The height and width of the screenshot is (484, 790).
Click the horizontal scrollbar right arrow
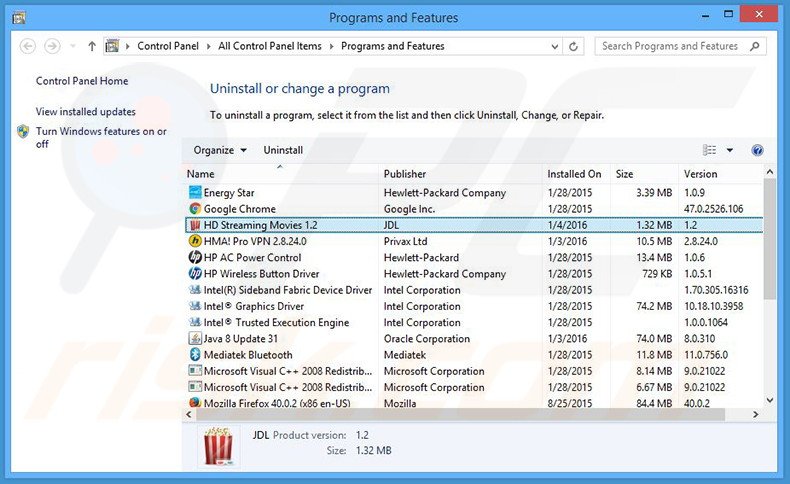pos(755,414)
